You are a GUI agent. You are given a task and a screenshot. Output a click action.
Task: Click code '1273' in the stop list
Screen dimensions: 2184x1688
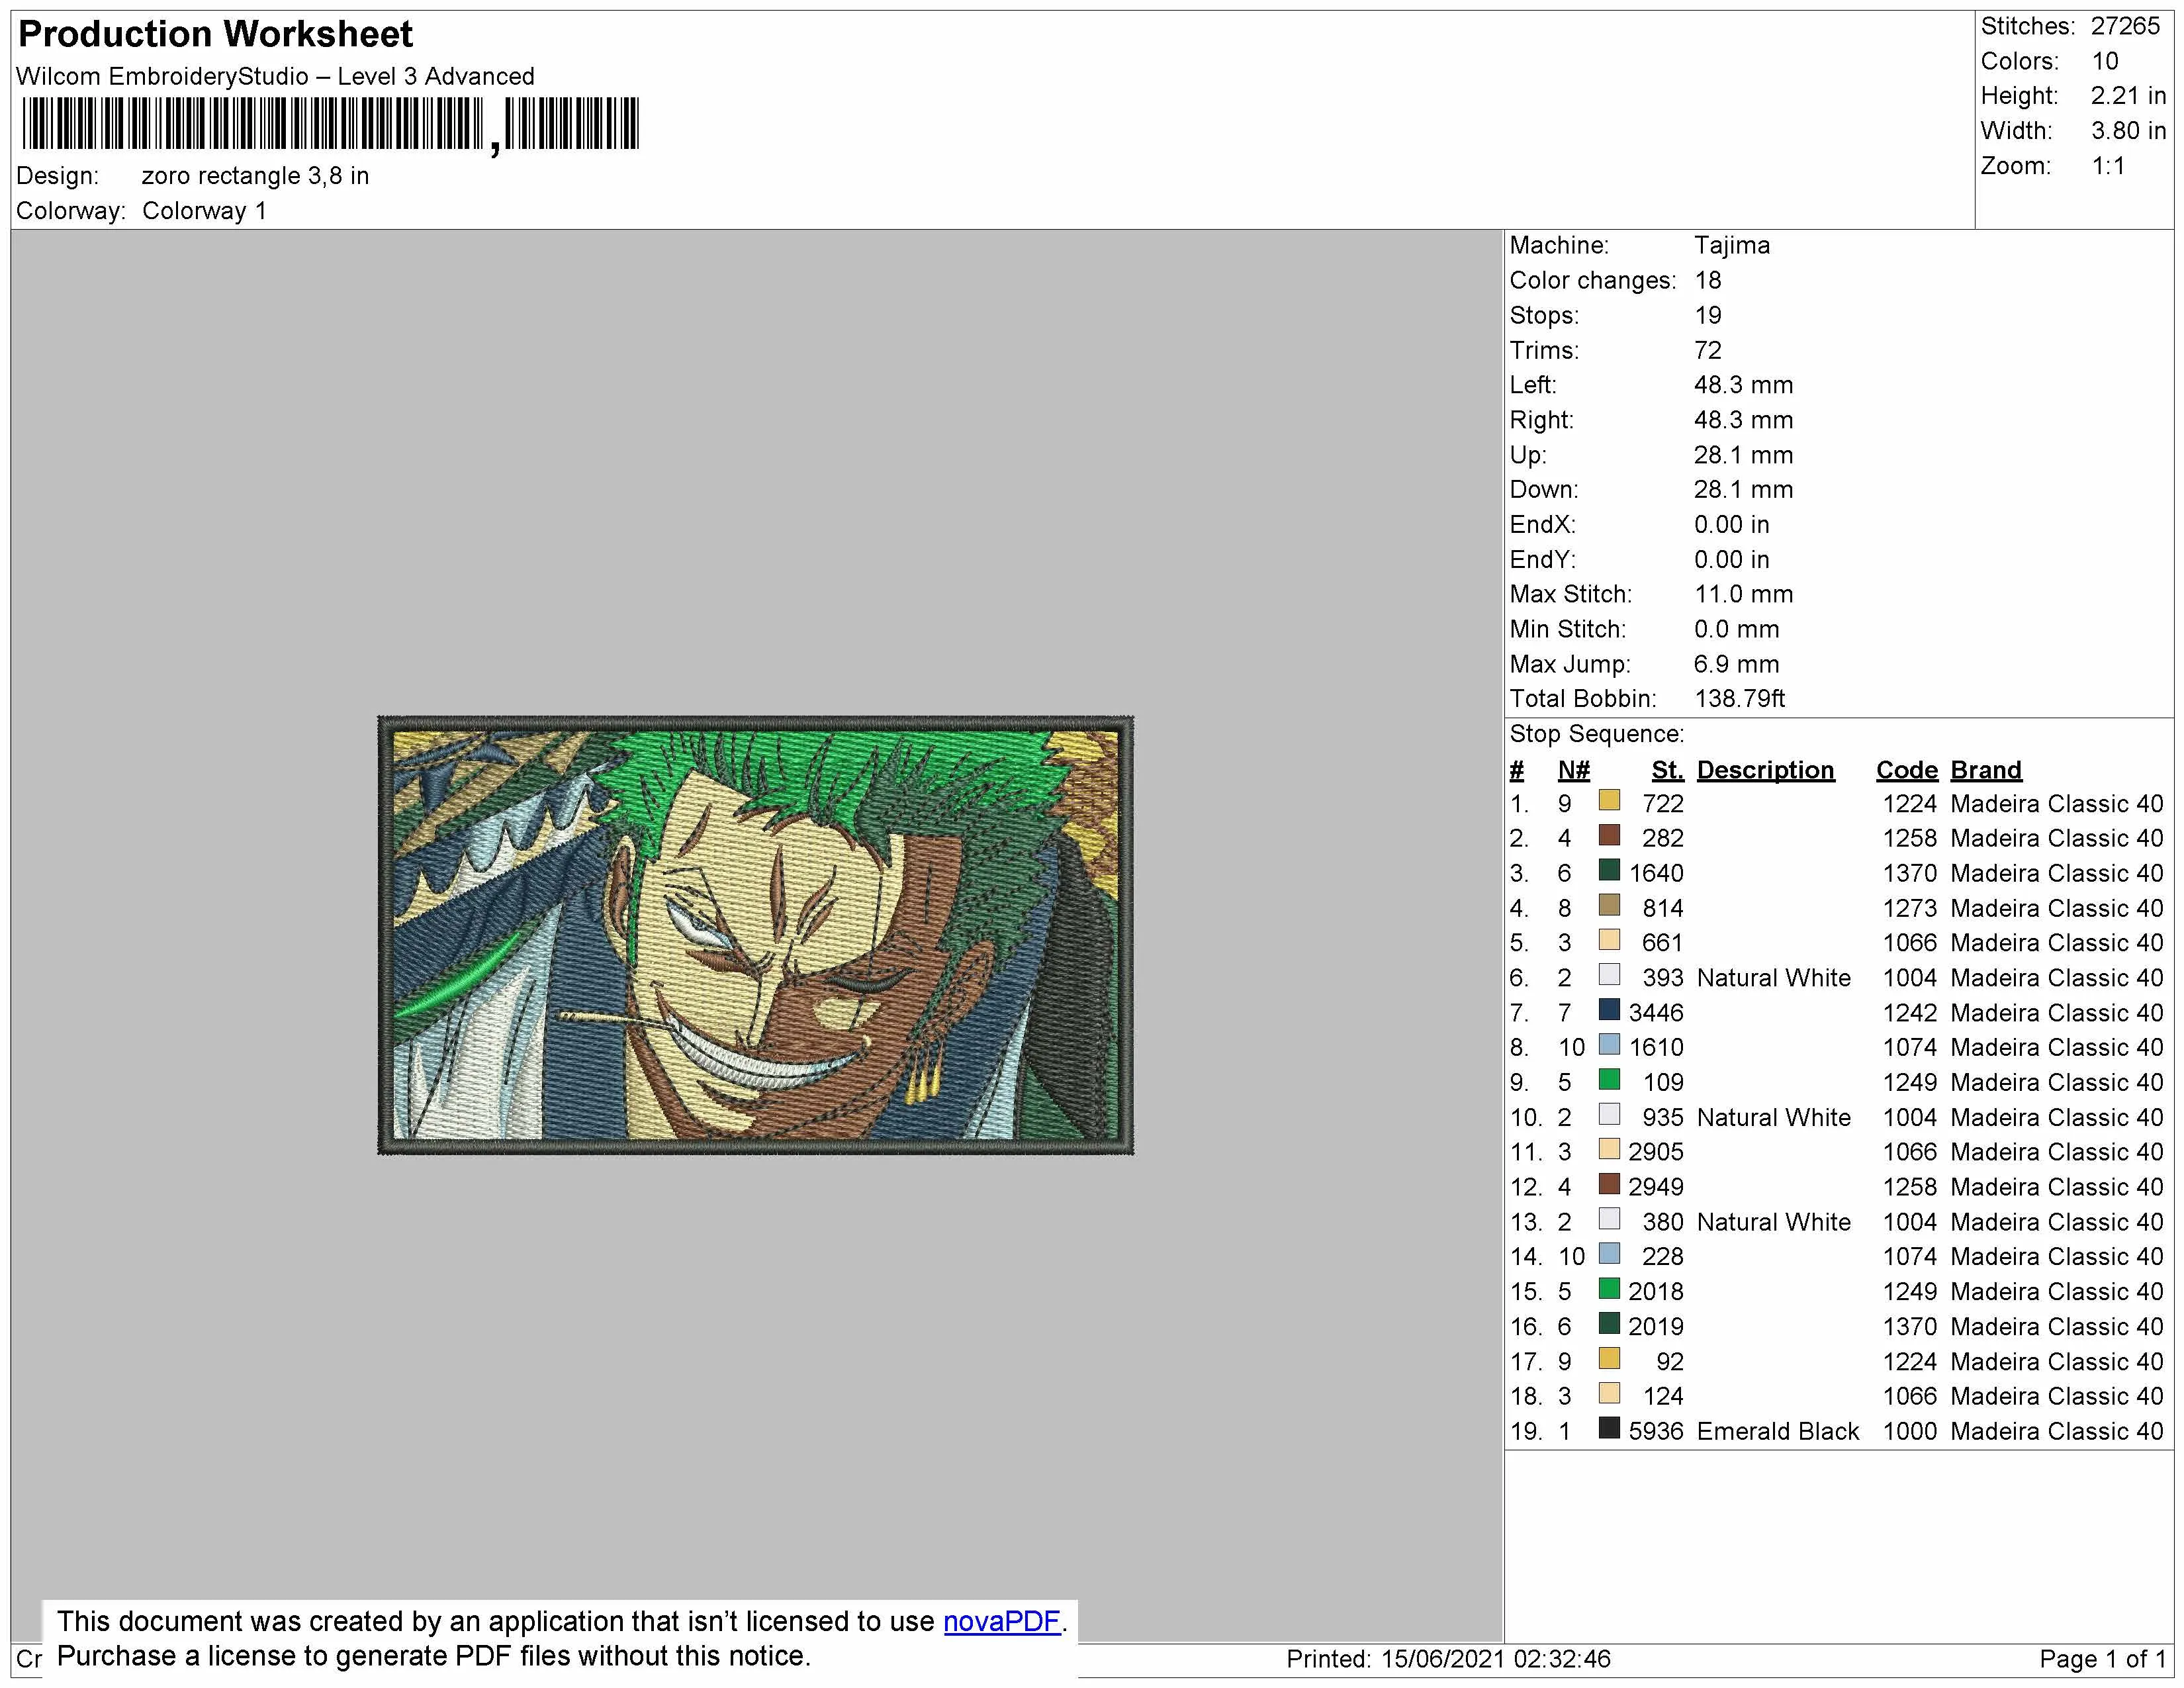[x=1910, y=908]
